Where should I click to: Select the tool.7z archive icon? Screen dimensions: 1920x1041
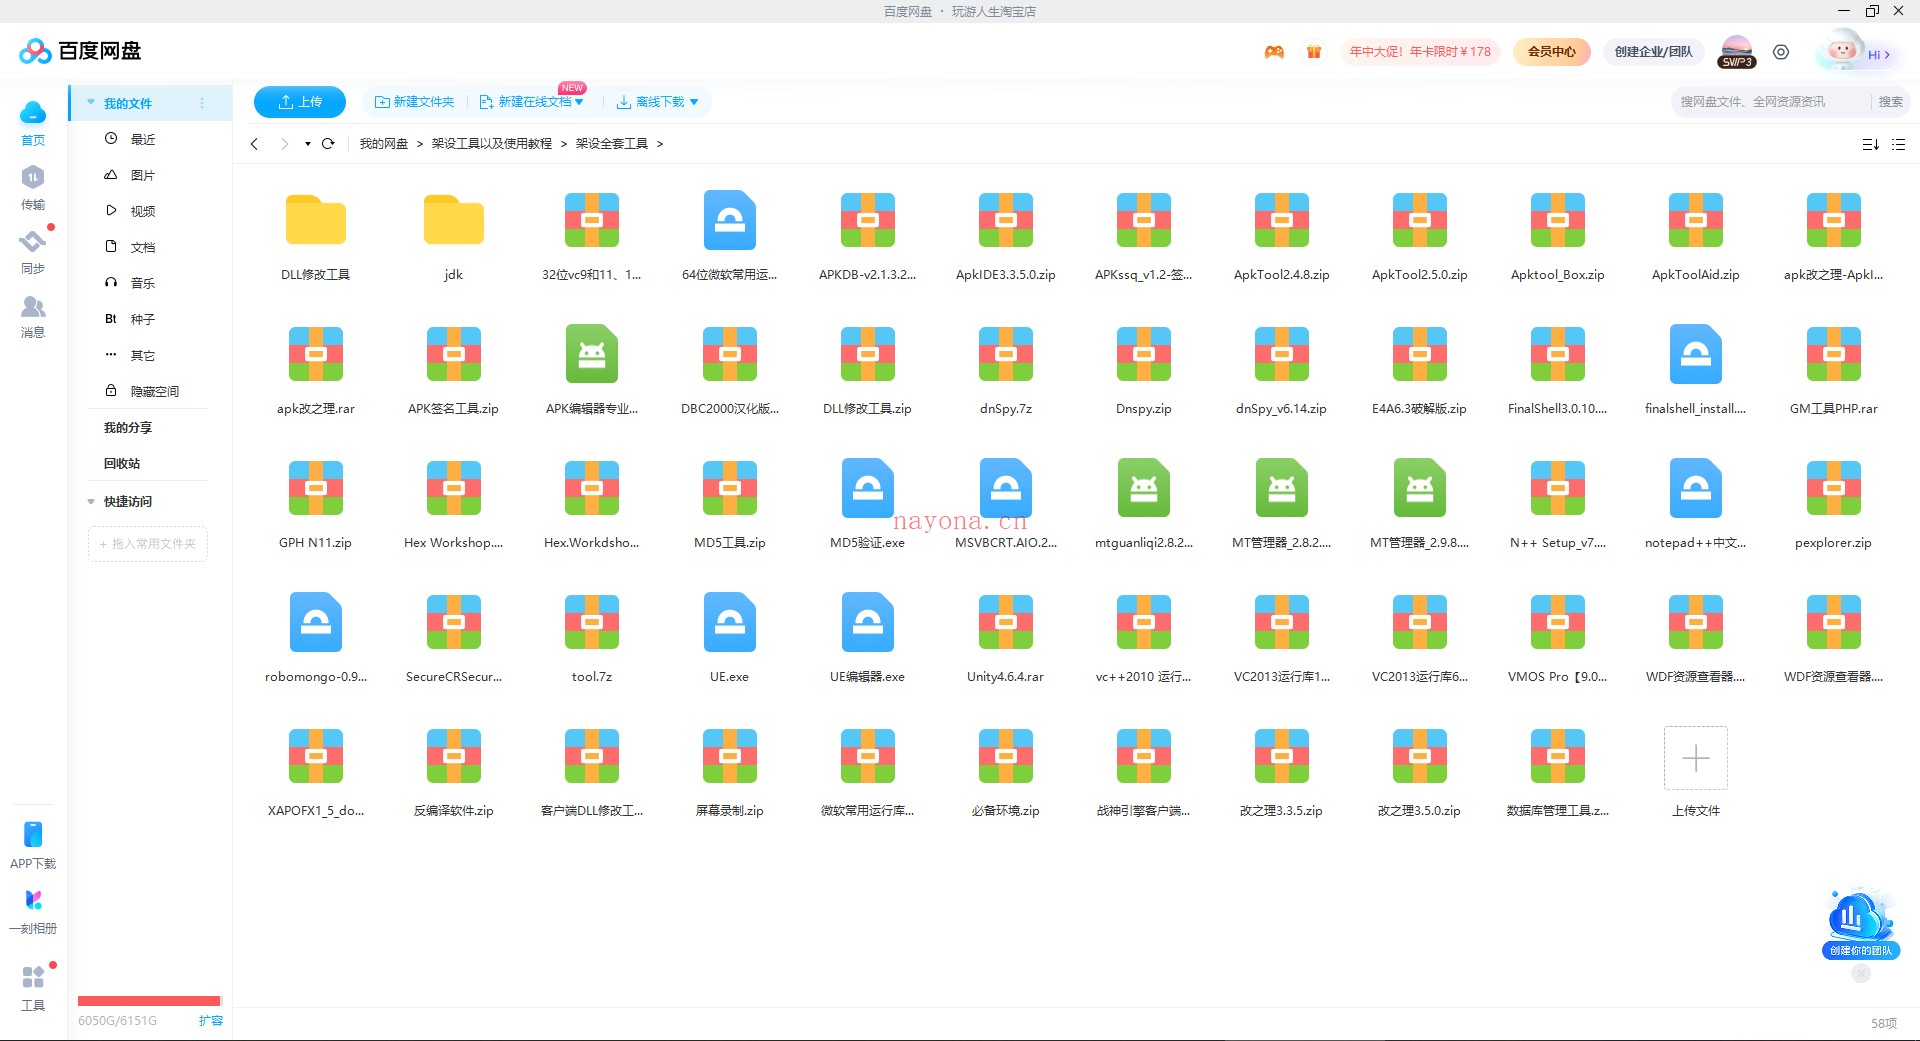pos(592,621)
